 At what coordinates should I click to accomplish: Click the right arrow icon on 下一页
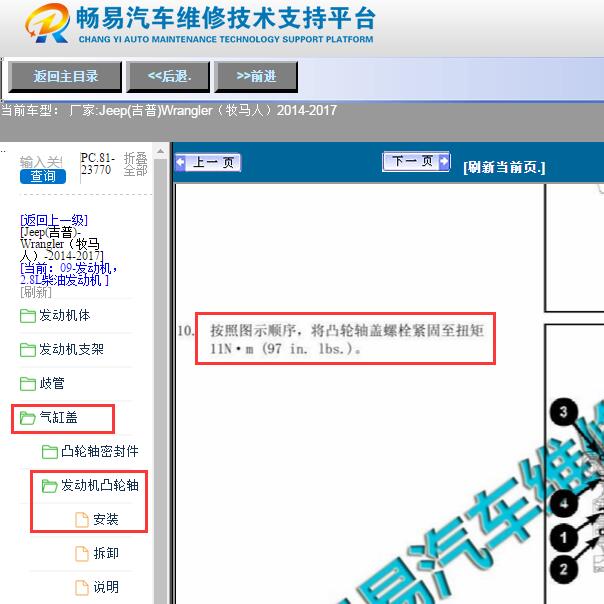pyautogui.click(x=444, y=161)
